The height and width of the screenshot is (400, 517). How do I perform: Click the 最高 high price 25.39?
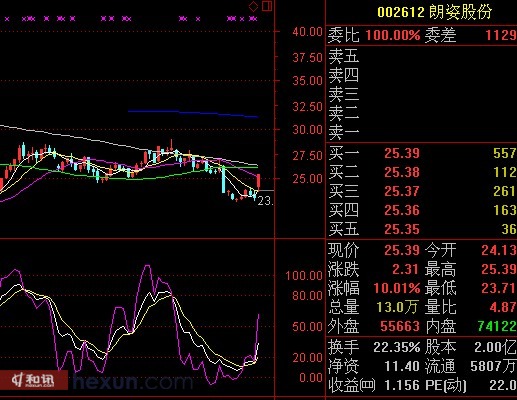[499, 269]
